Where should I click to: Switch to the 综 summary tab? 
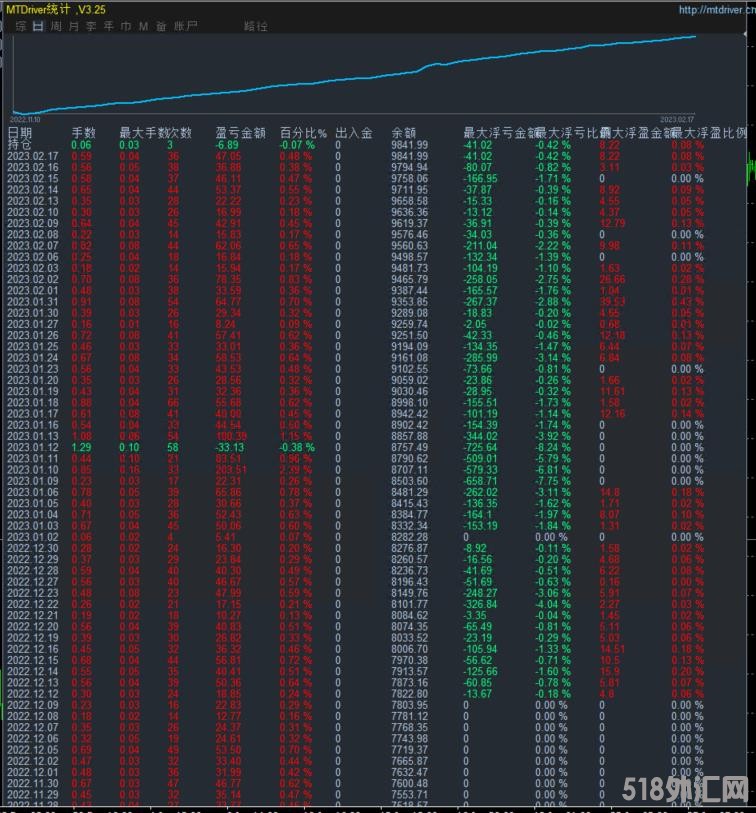pos(21,26)
